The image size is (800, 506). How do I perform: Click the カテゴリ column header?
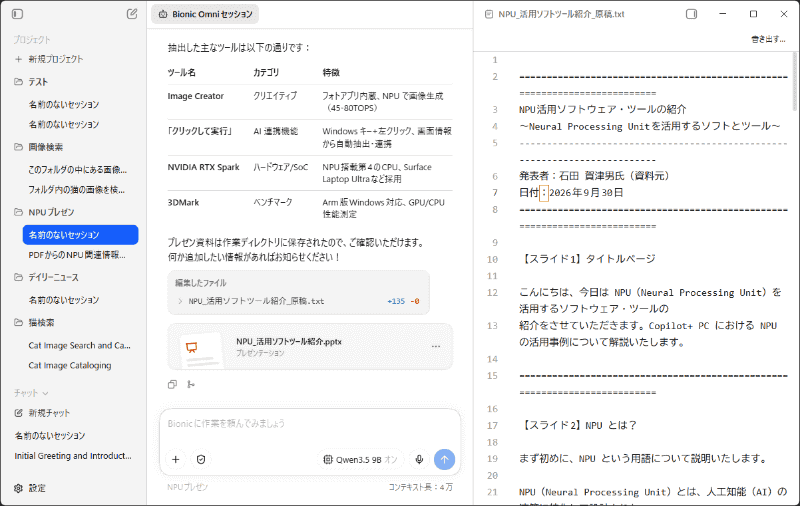(266, 72)
